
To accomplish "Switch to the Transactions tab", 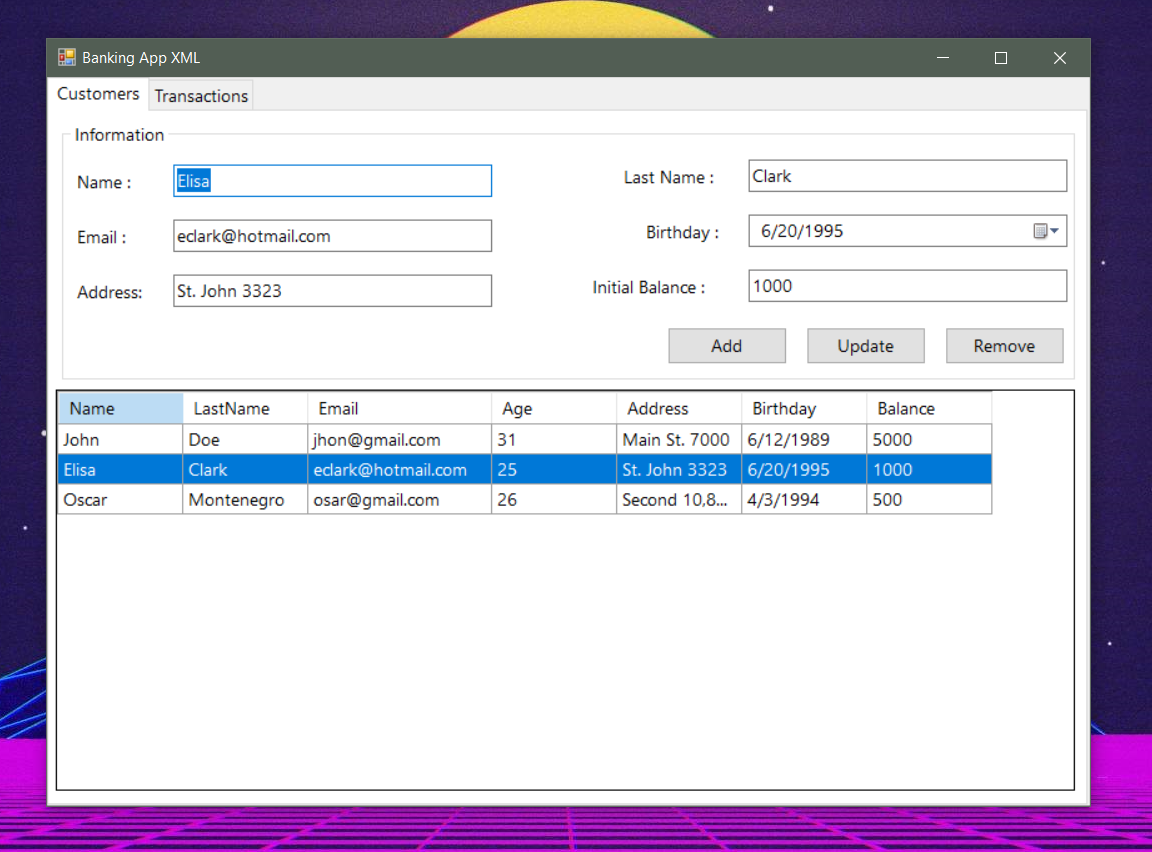I will (x=201, y=96).
